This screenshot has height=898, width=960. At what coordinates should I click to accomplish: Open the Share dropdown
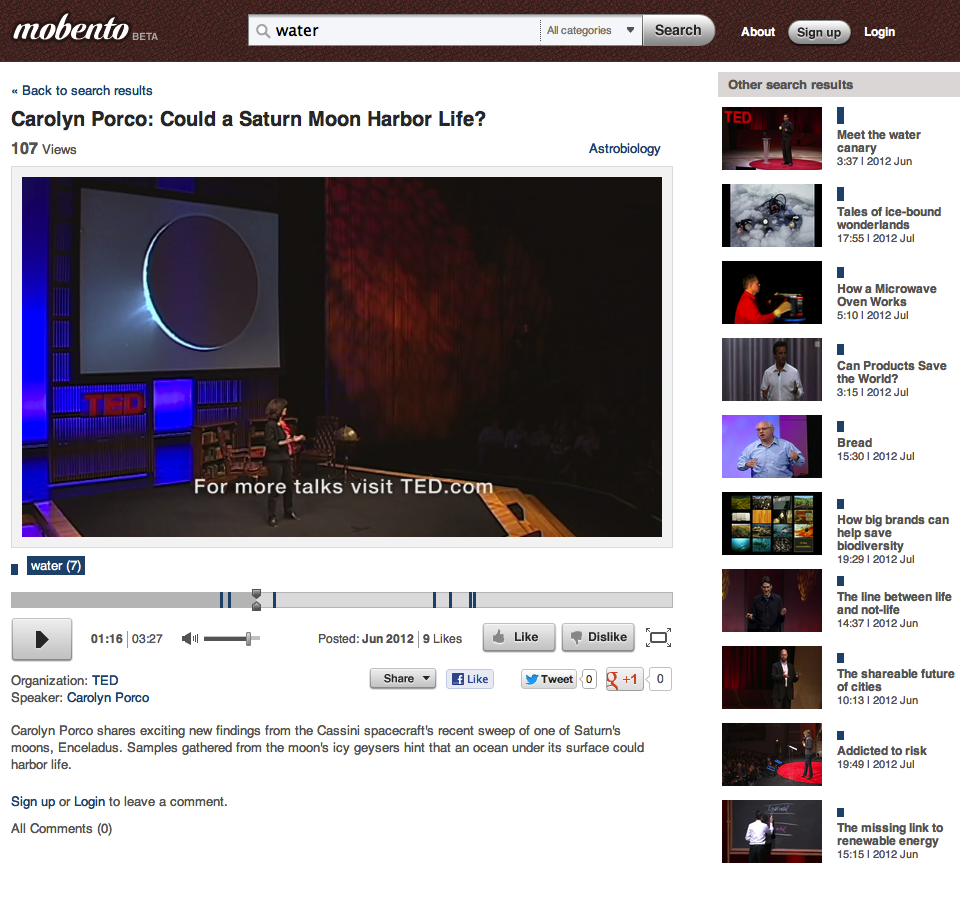coord(403,678)
